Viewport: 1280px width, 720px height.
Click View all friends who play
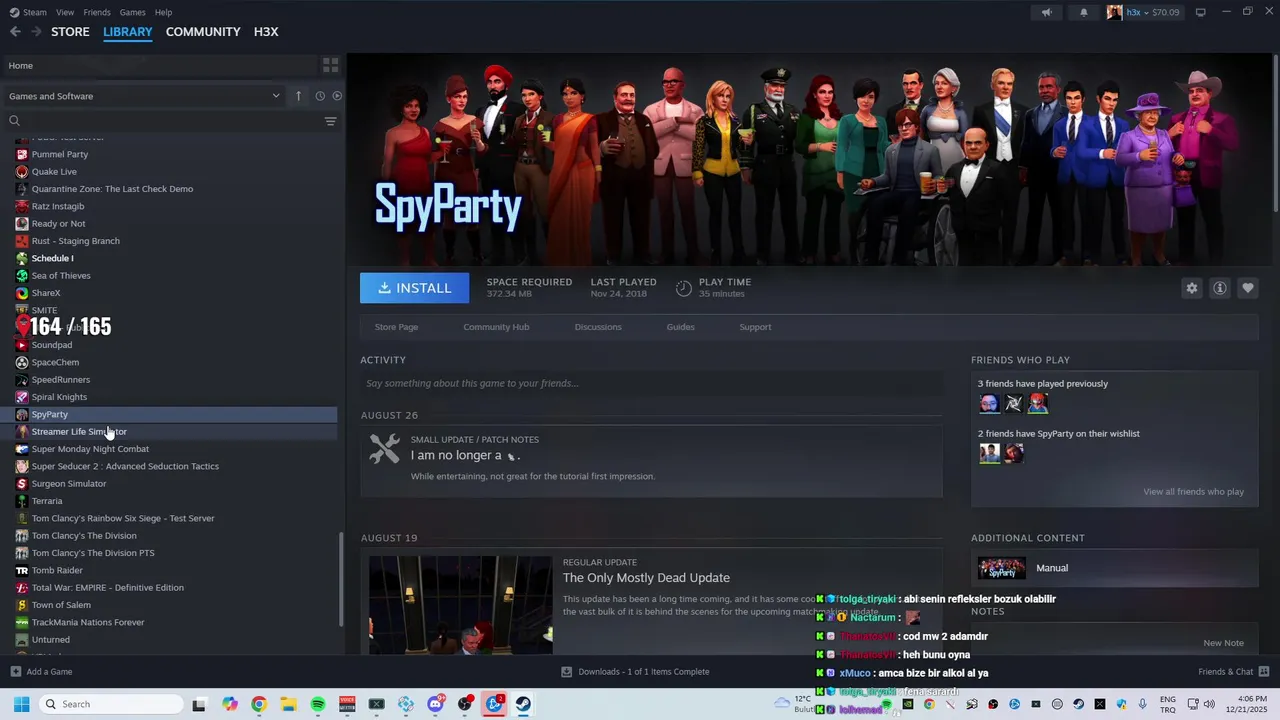point(1193,492)
